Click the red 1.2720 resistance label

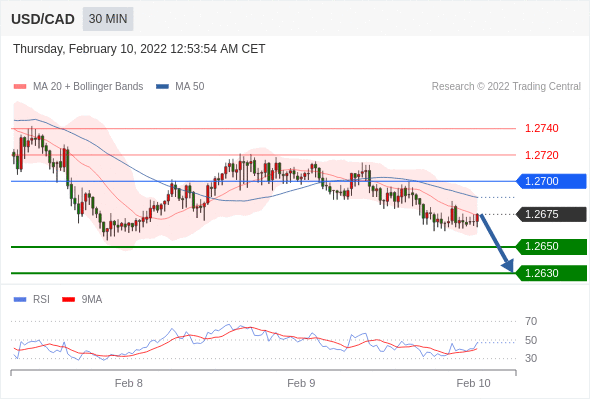pyautogui.click(x=541, y=155)
